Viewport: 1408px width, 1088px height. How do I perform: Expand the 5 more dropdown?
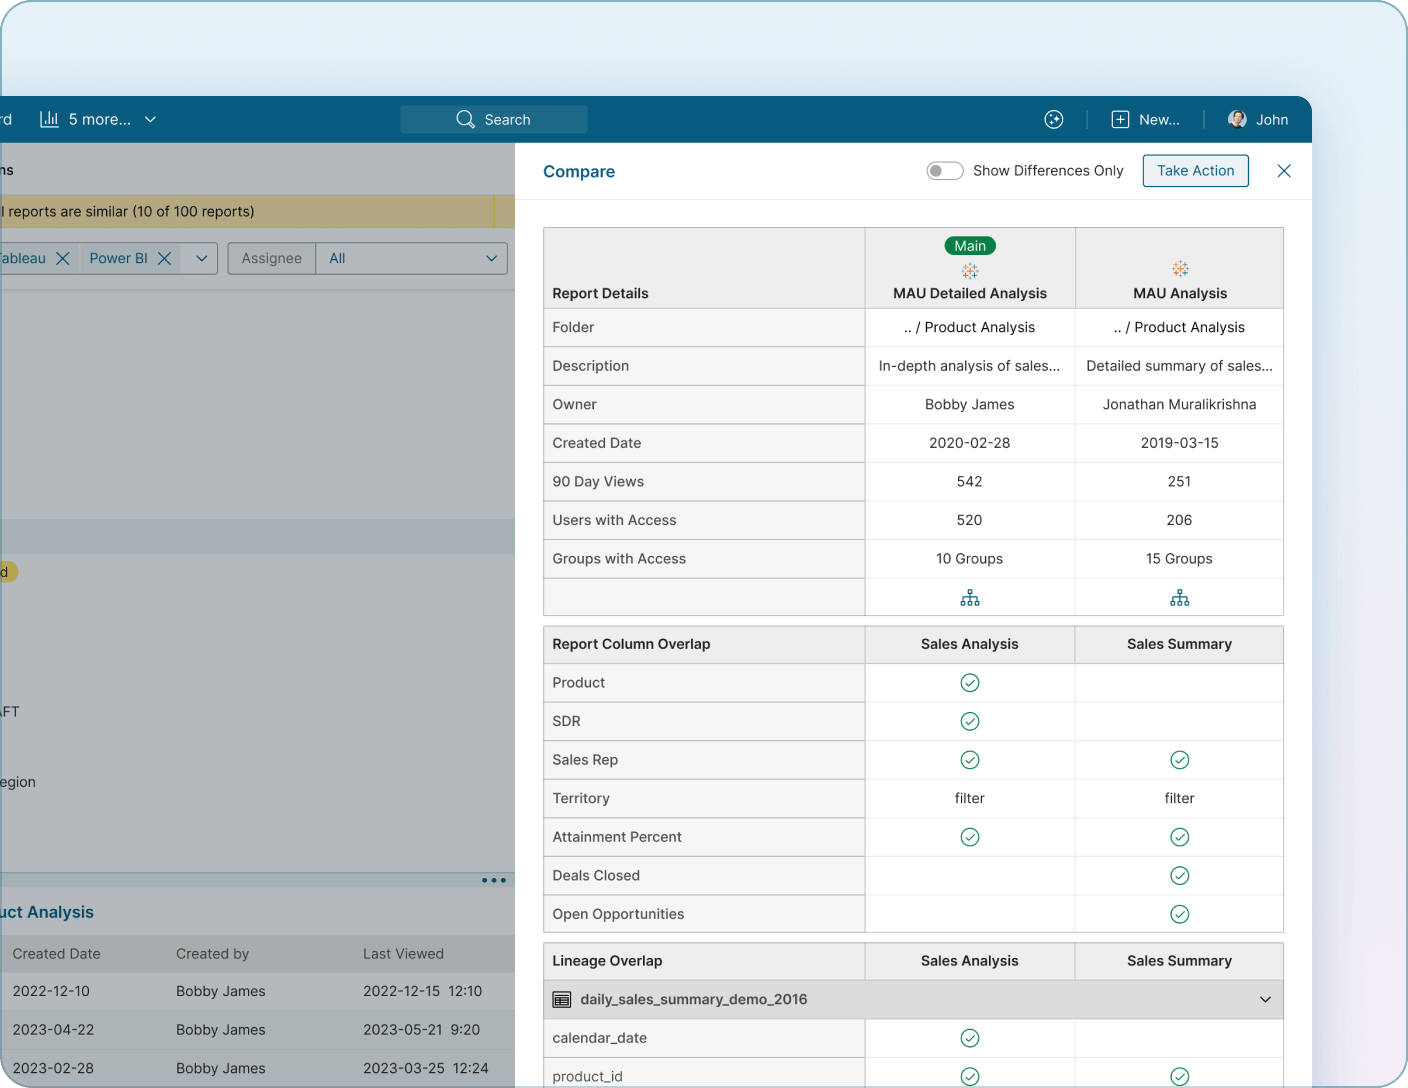(150, 119)
